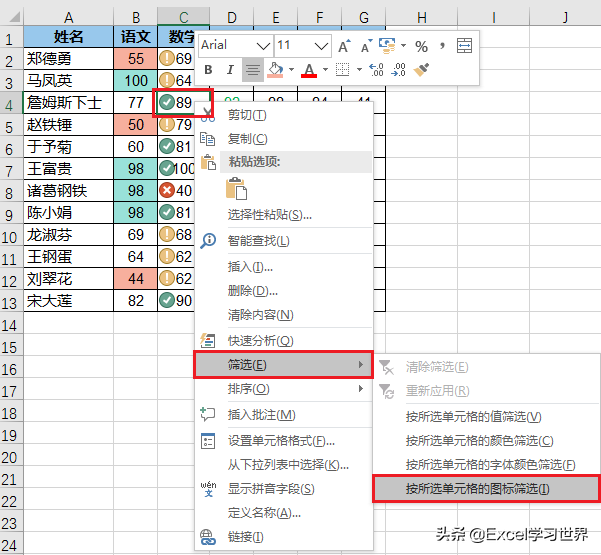601x555 pixels.
Task: Apply percent style format
Action: [x=421, y=47]
